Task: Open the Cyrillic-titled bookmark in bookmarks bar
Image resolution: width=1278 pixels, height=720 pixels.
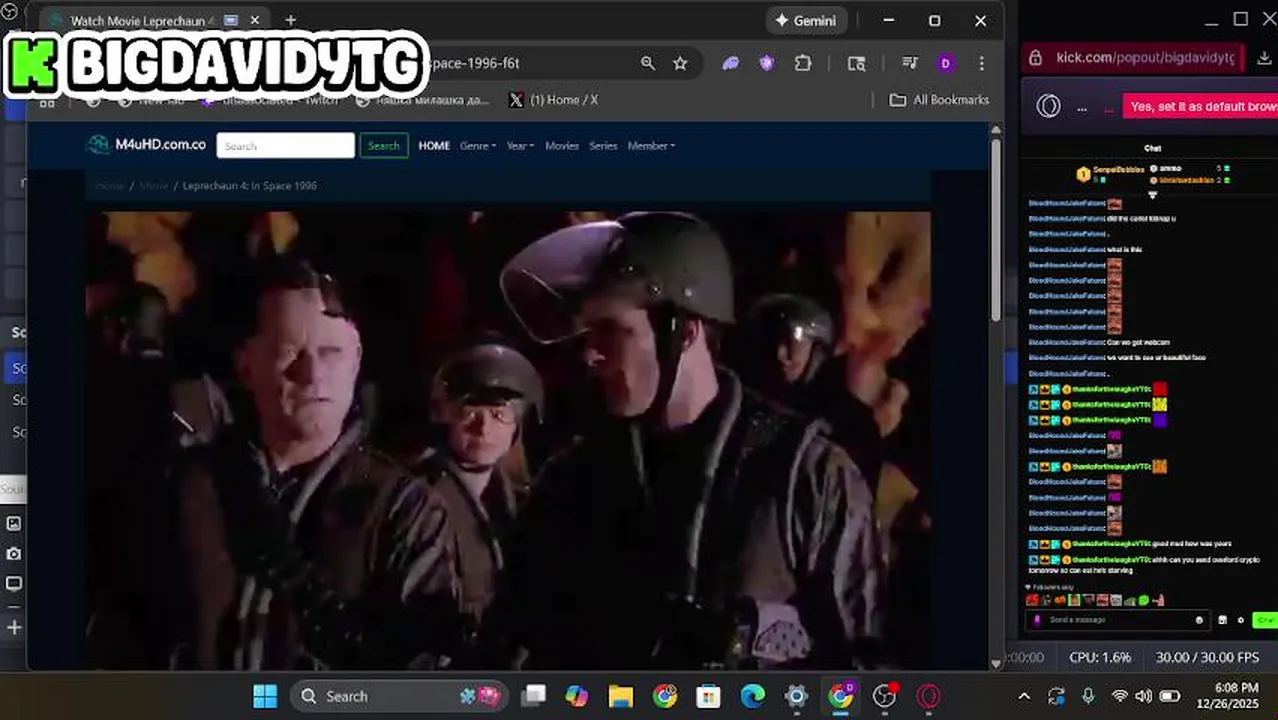Action: point(423,100)
